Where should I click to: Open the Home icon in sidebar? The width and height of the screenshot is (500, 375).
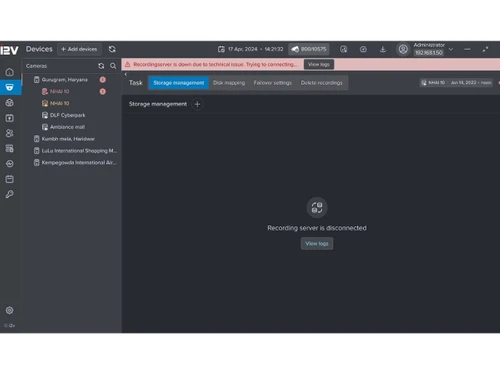coord(10,72)
